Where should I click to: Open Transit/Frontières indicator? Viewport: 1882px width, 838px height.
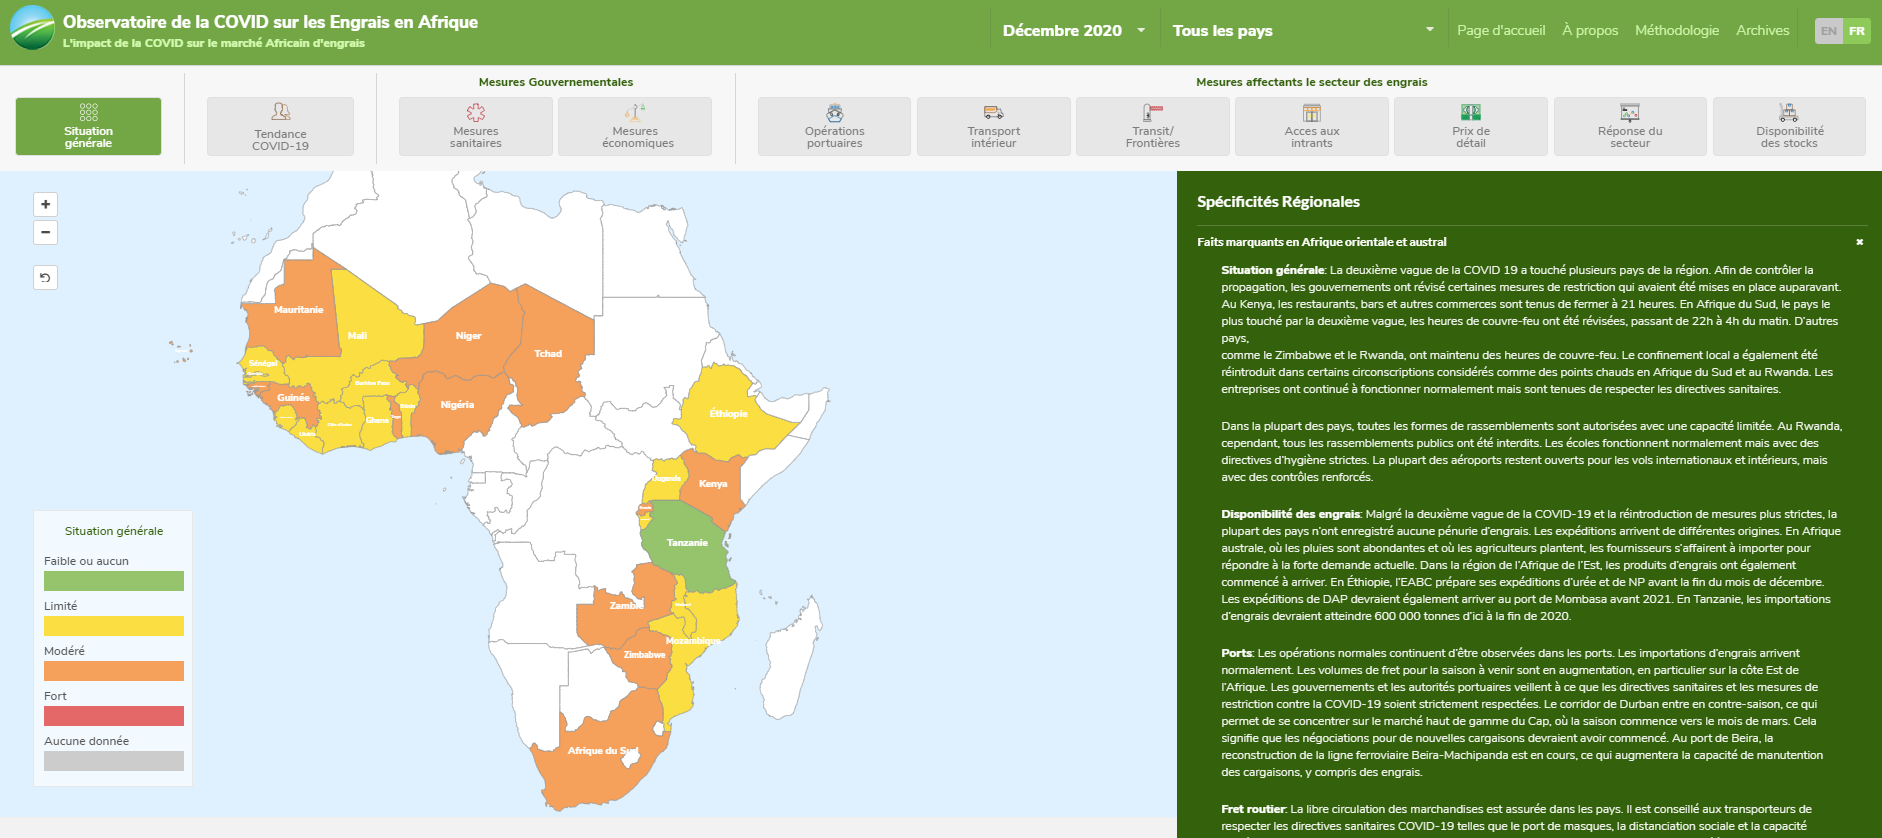coord(1152,127)
